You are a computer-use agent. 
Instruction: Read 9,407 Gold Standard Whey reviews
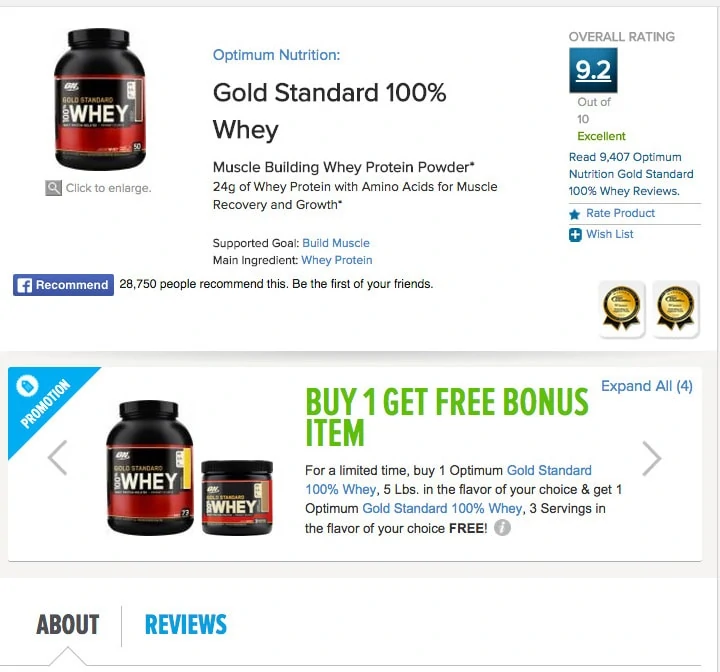(x=631, y=174)
